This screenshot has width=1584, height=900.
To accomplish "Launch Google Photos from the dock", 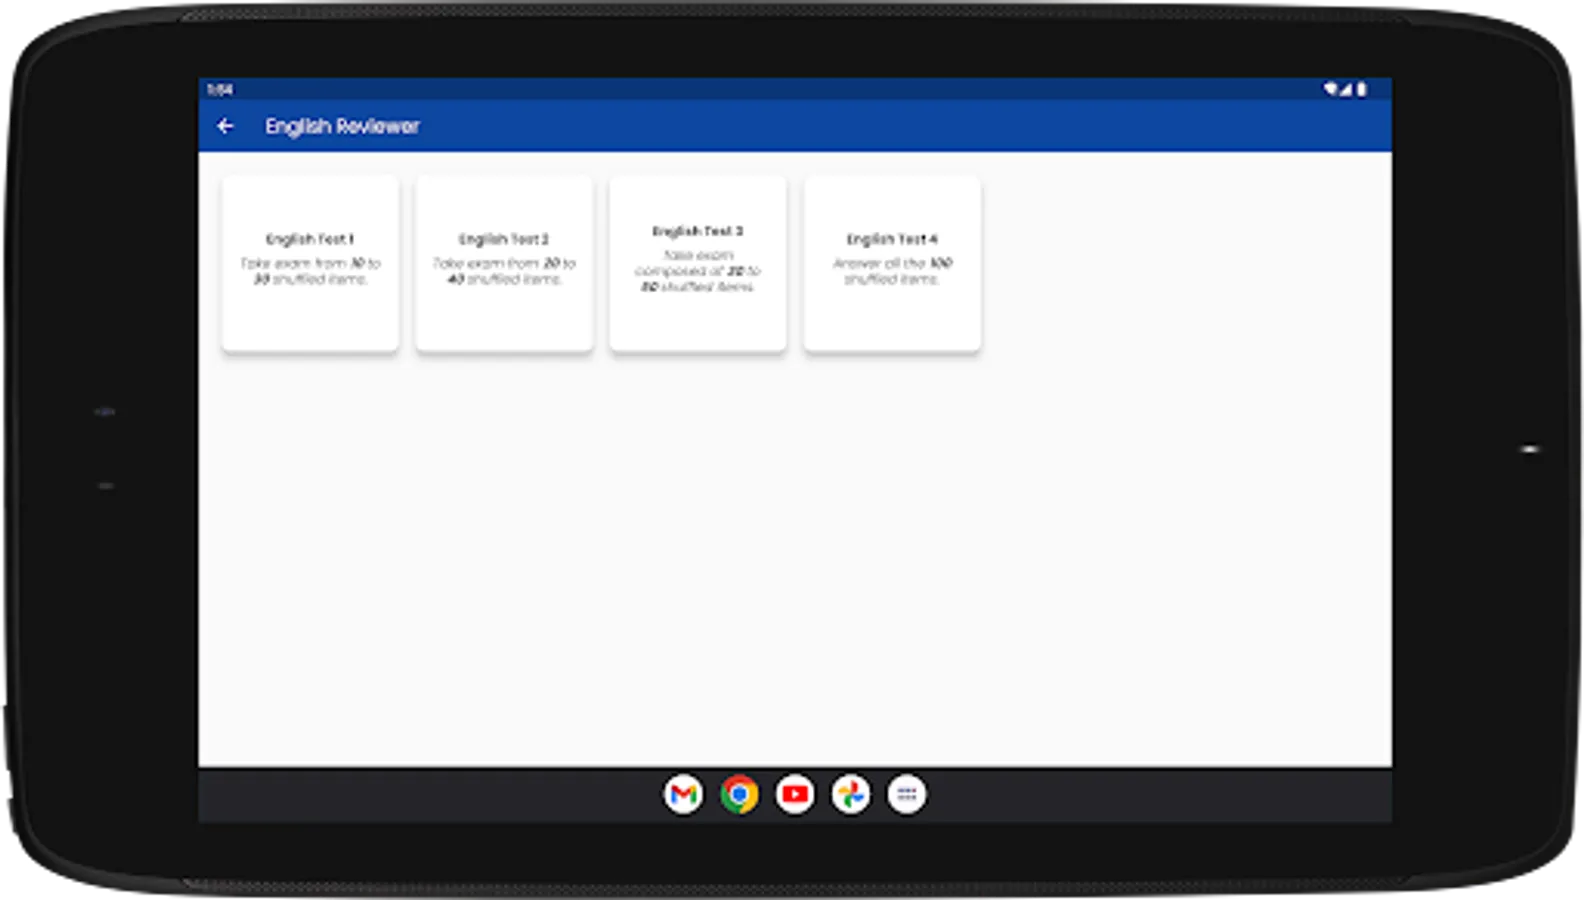I will [x=851, y=795].
